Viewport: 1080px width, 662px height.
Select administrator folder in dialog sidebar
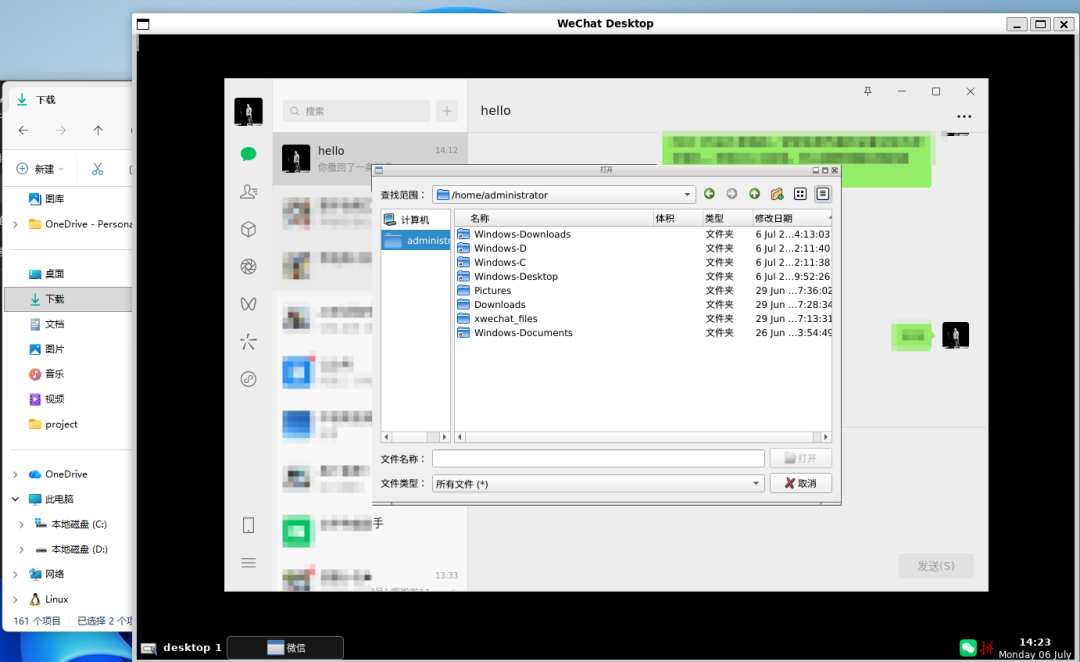(x=416, y=240)
